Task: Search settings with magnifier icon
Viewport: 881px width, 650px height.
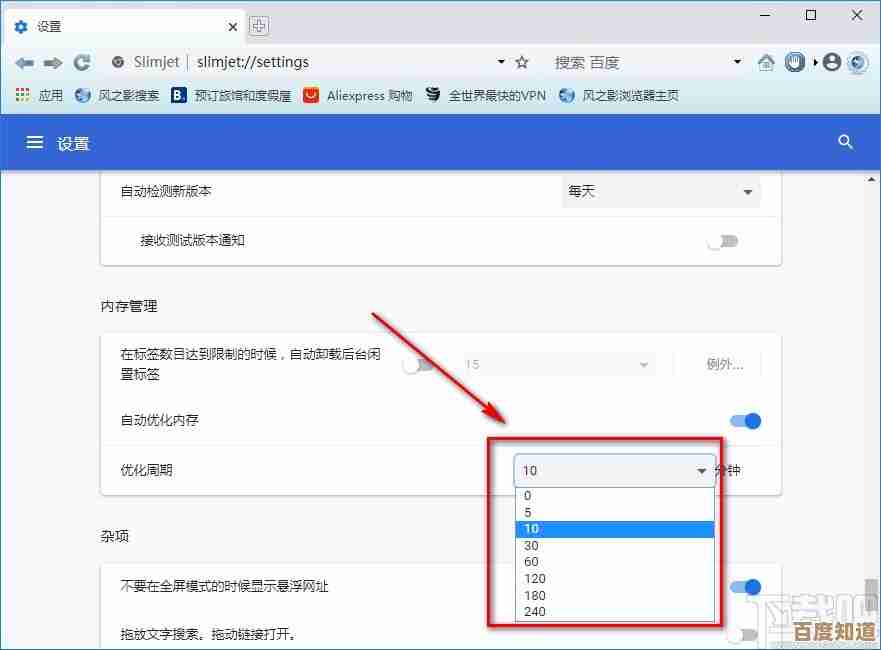Action: [845, 142]
